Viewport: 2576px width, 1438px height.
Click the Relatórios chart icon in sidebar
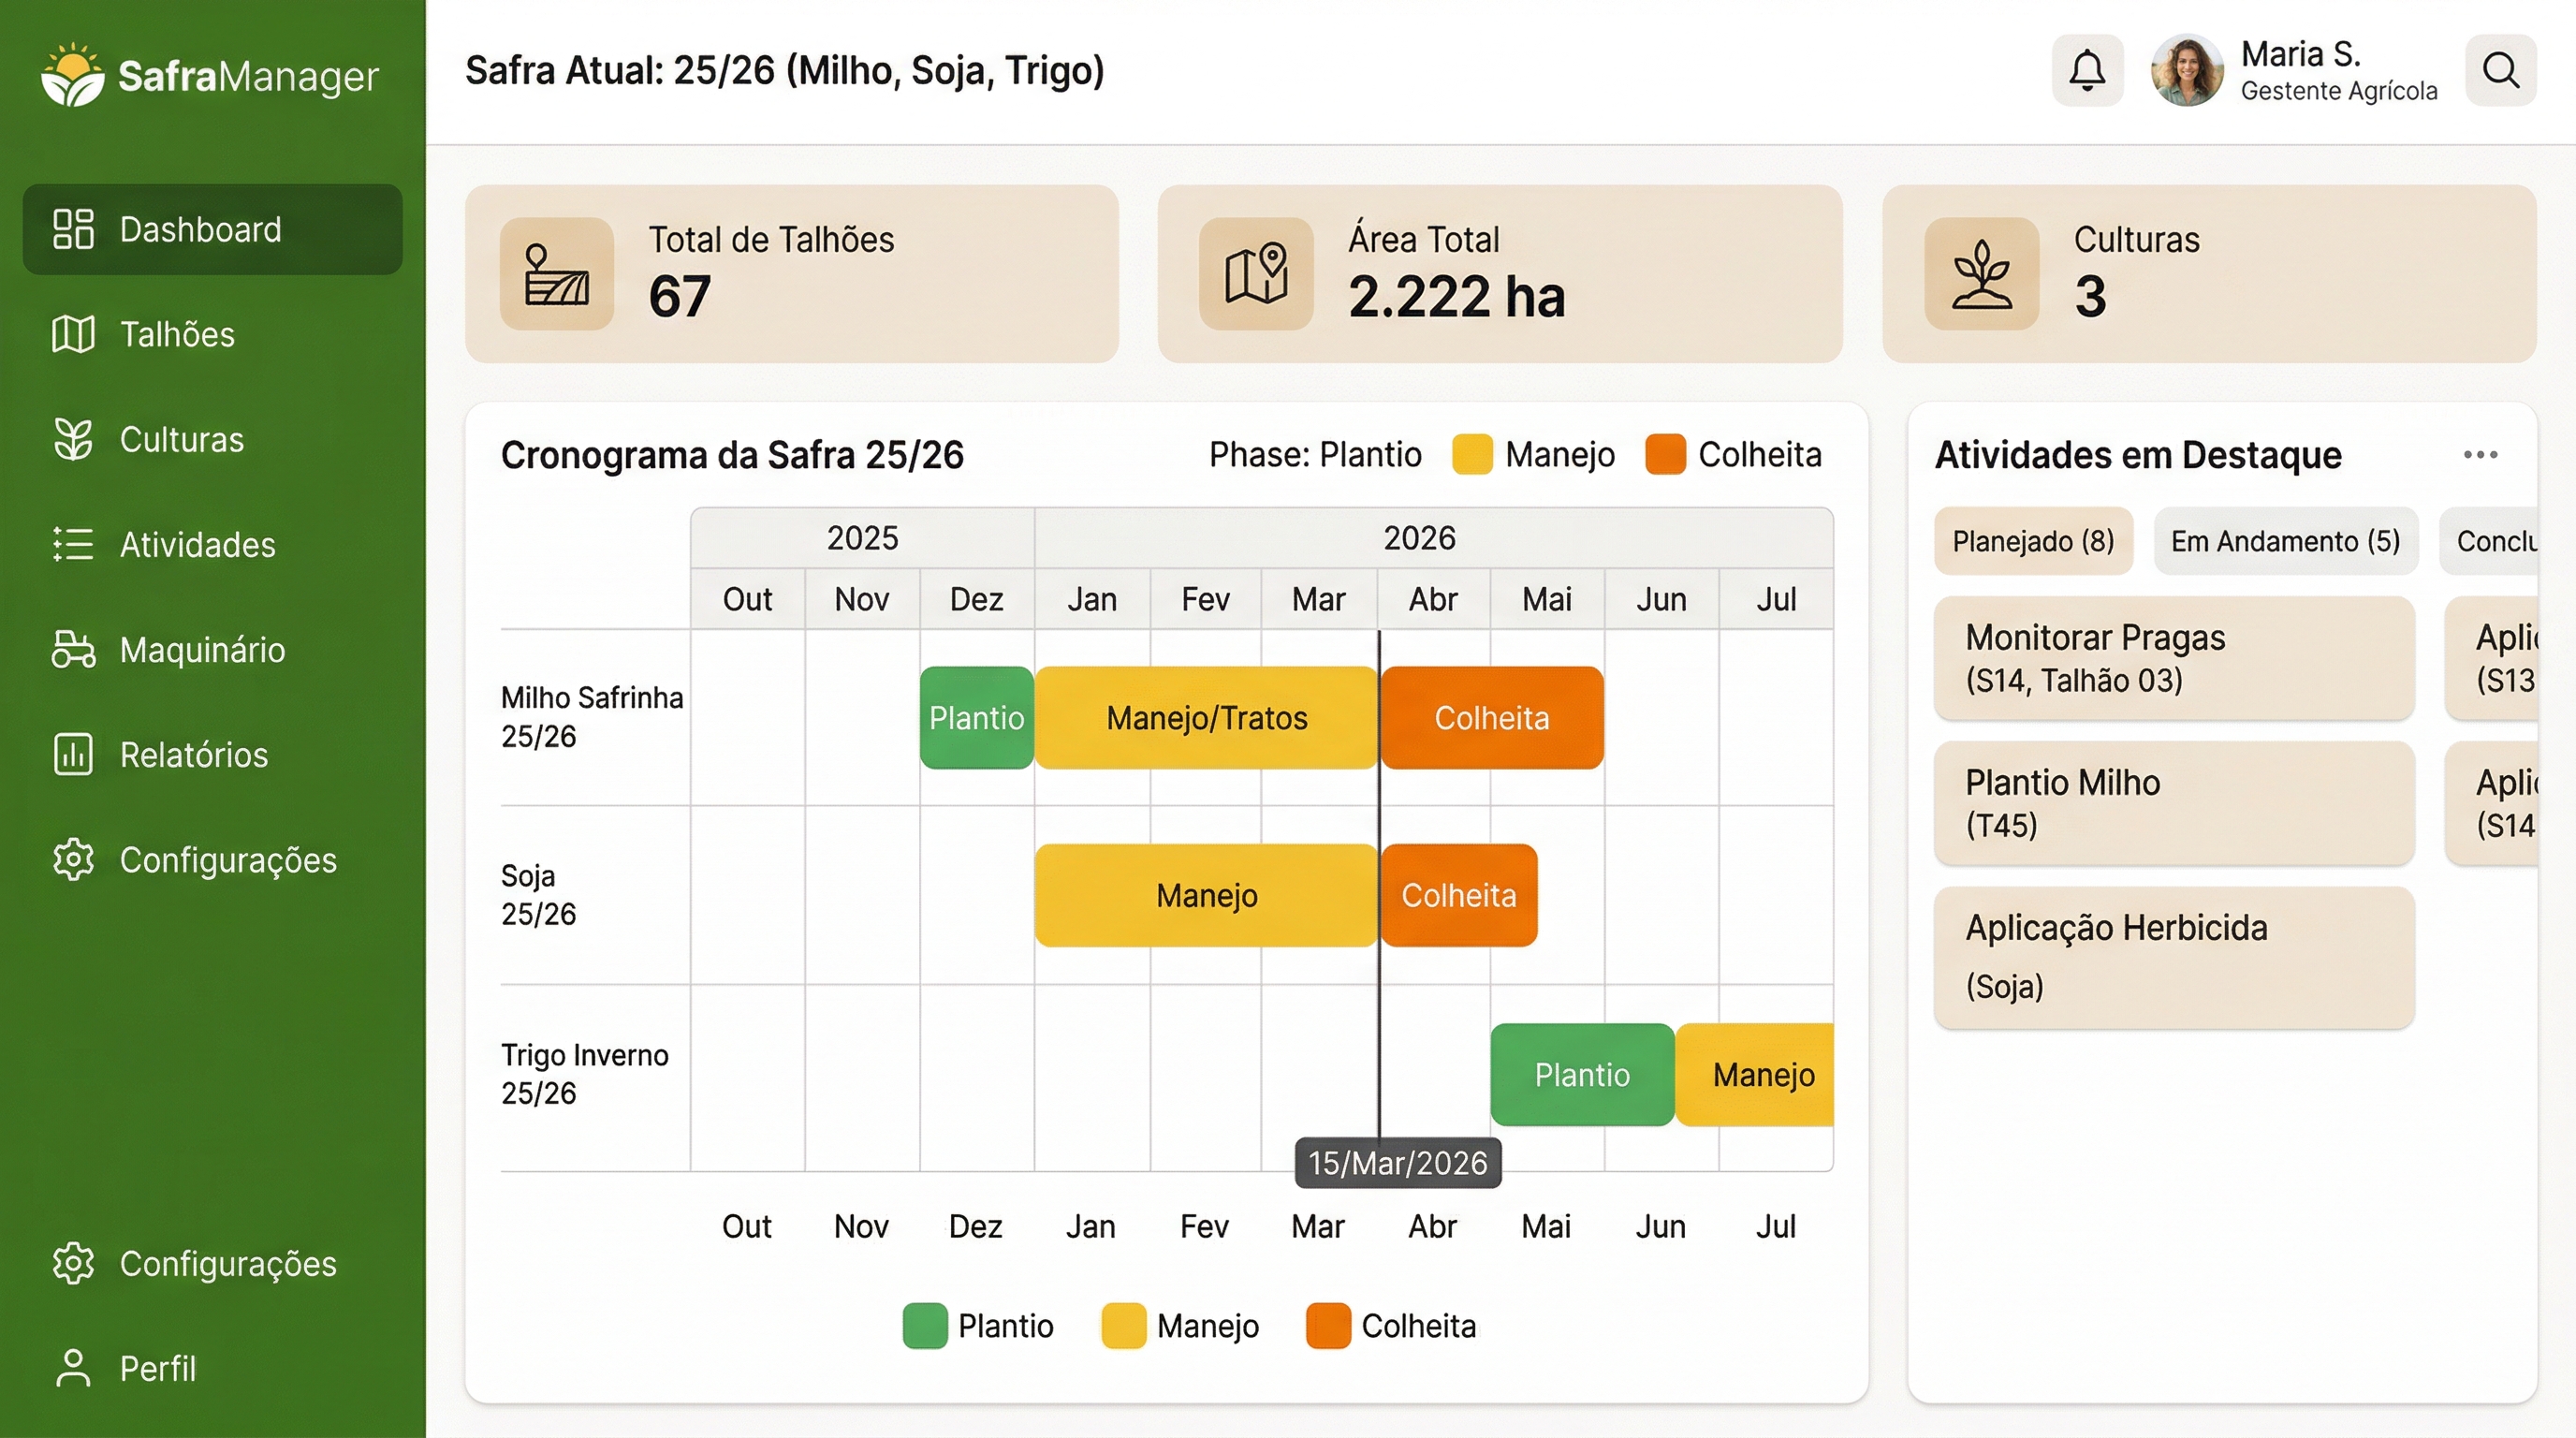[x=73, y=754]
